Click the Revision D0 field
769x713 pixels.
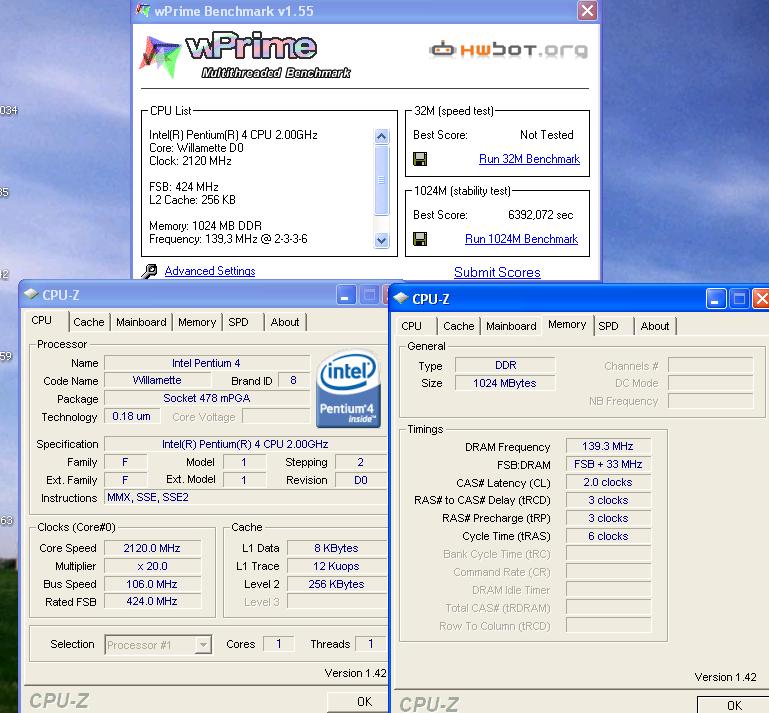click(x=361, y=480)
